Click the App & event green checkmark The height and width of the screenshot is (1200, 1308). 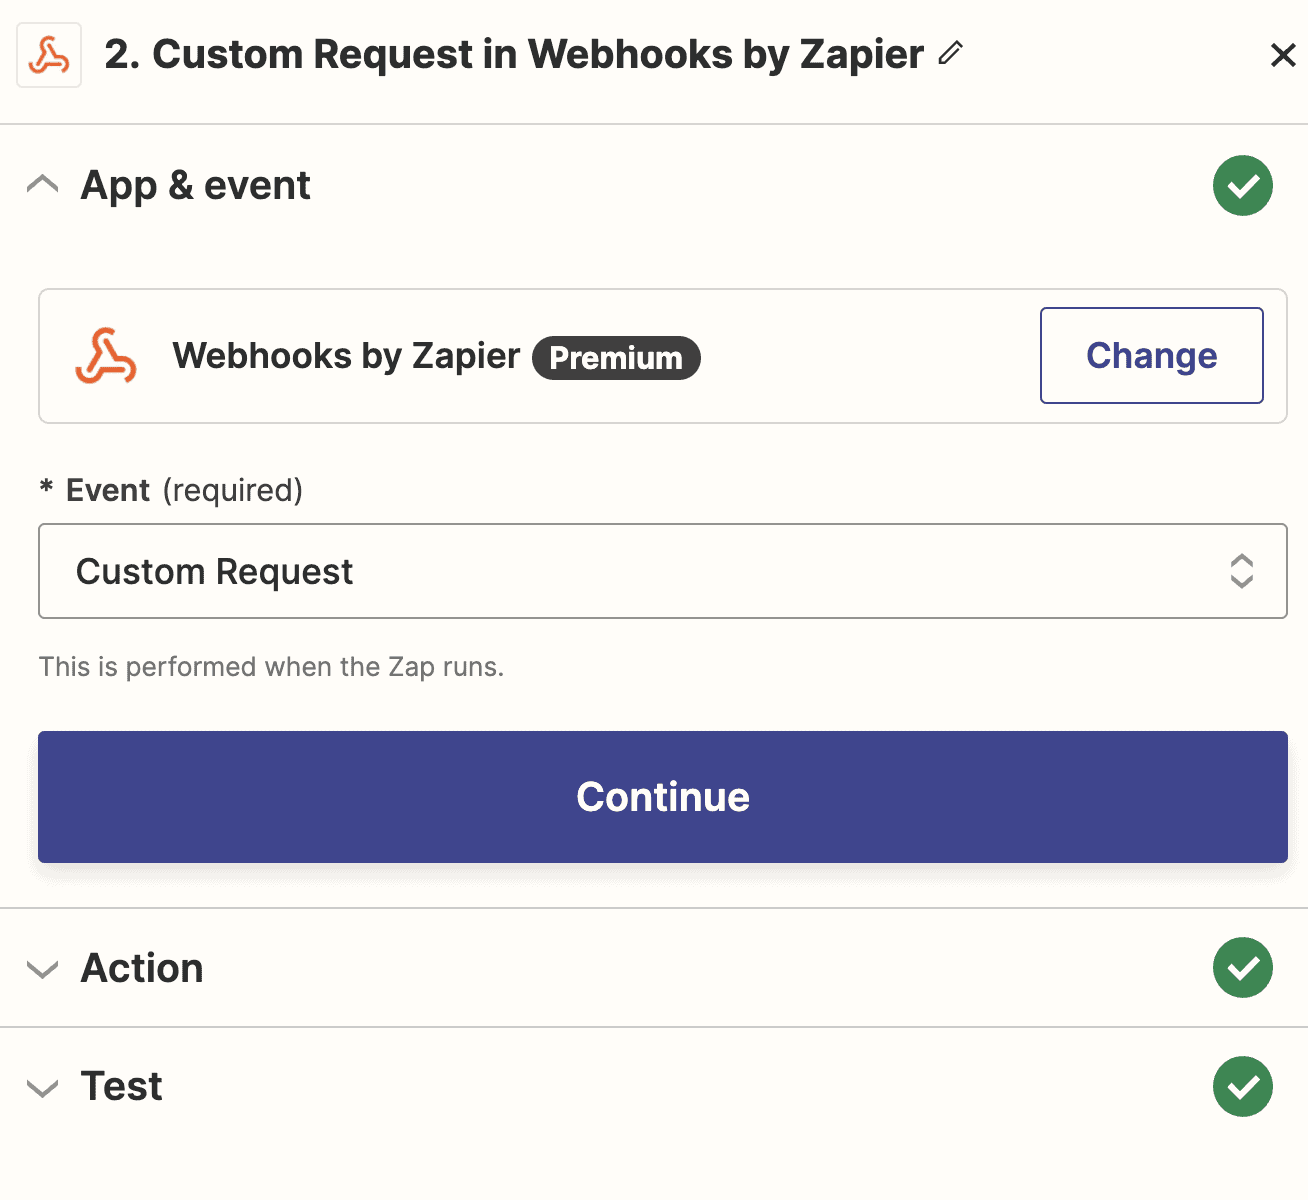[1243, 186]
